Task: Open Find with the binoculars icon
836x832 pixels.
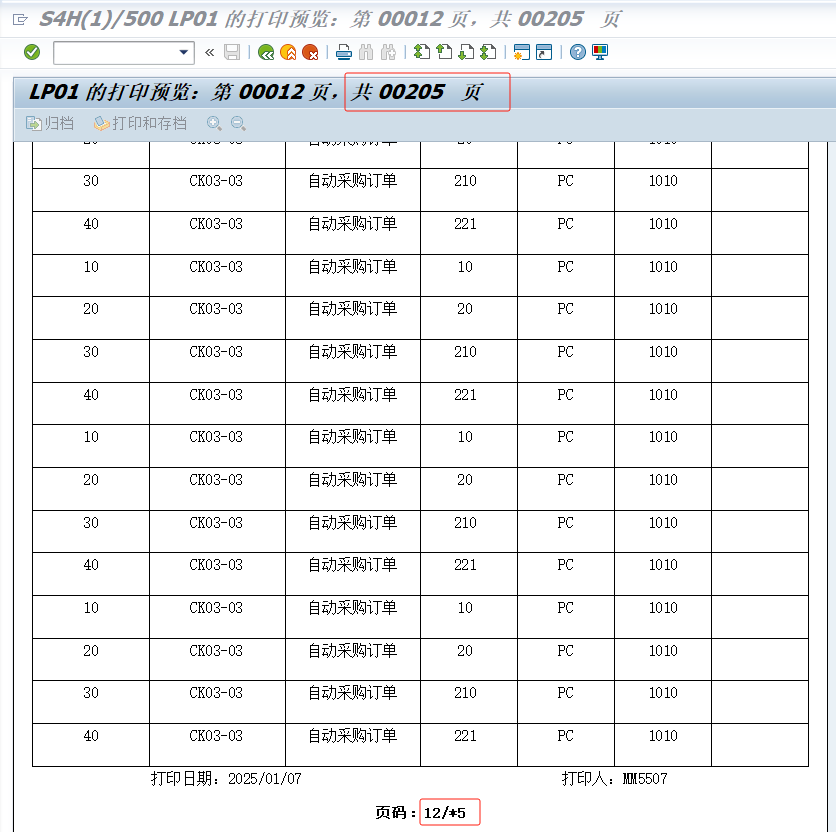Action: coord(366,52)
